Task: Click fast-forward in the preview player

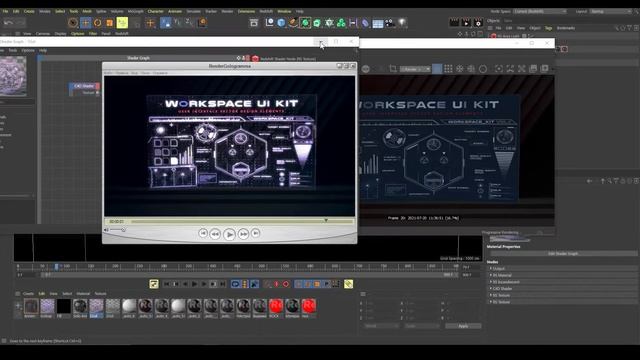Action: click(243, 234)
